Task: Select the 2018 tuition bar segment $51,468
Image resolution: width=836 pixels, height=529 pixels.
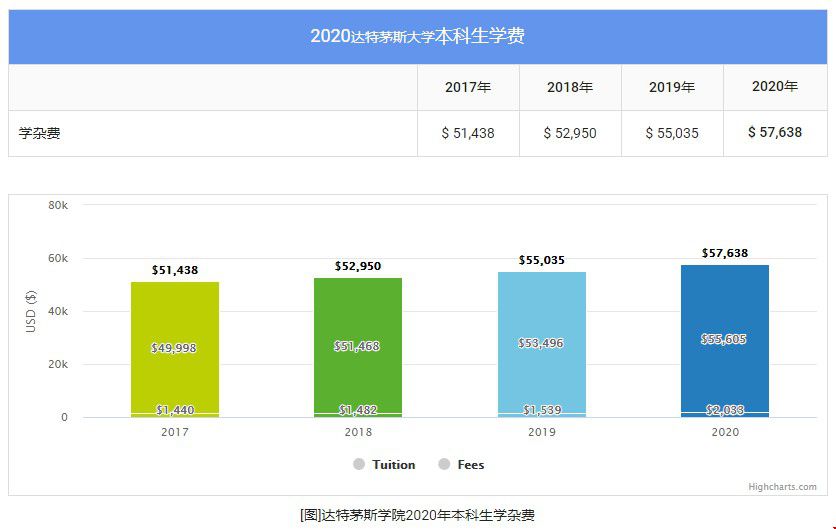Action: point(358,346)
